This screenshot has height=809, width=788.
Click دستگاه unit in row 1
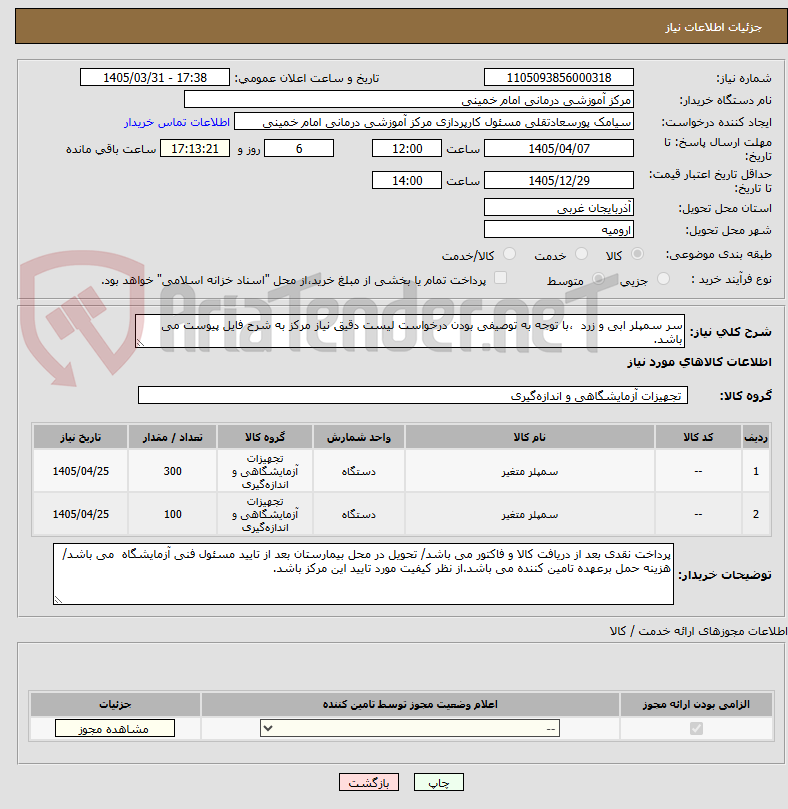(359, 472)
